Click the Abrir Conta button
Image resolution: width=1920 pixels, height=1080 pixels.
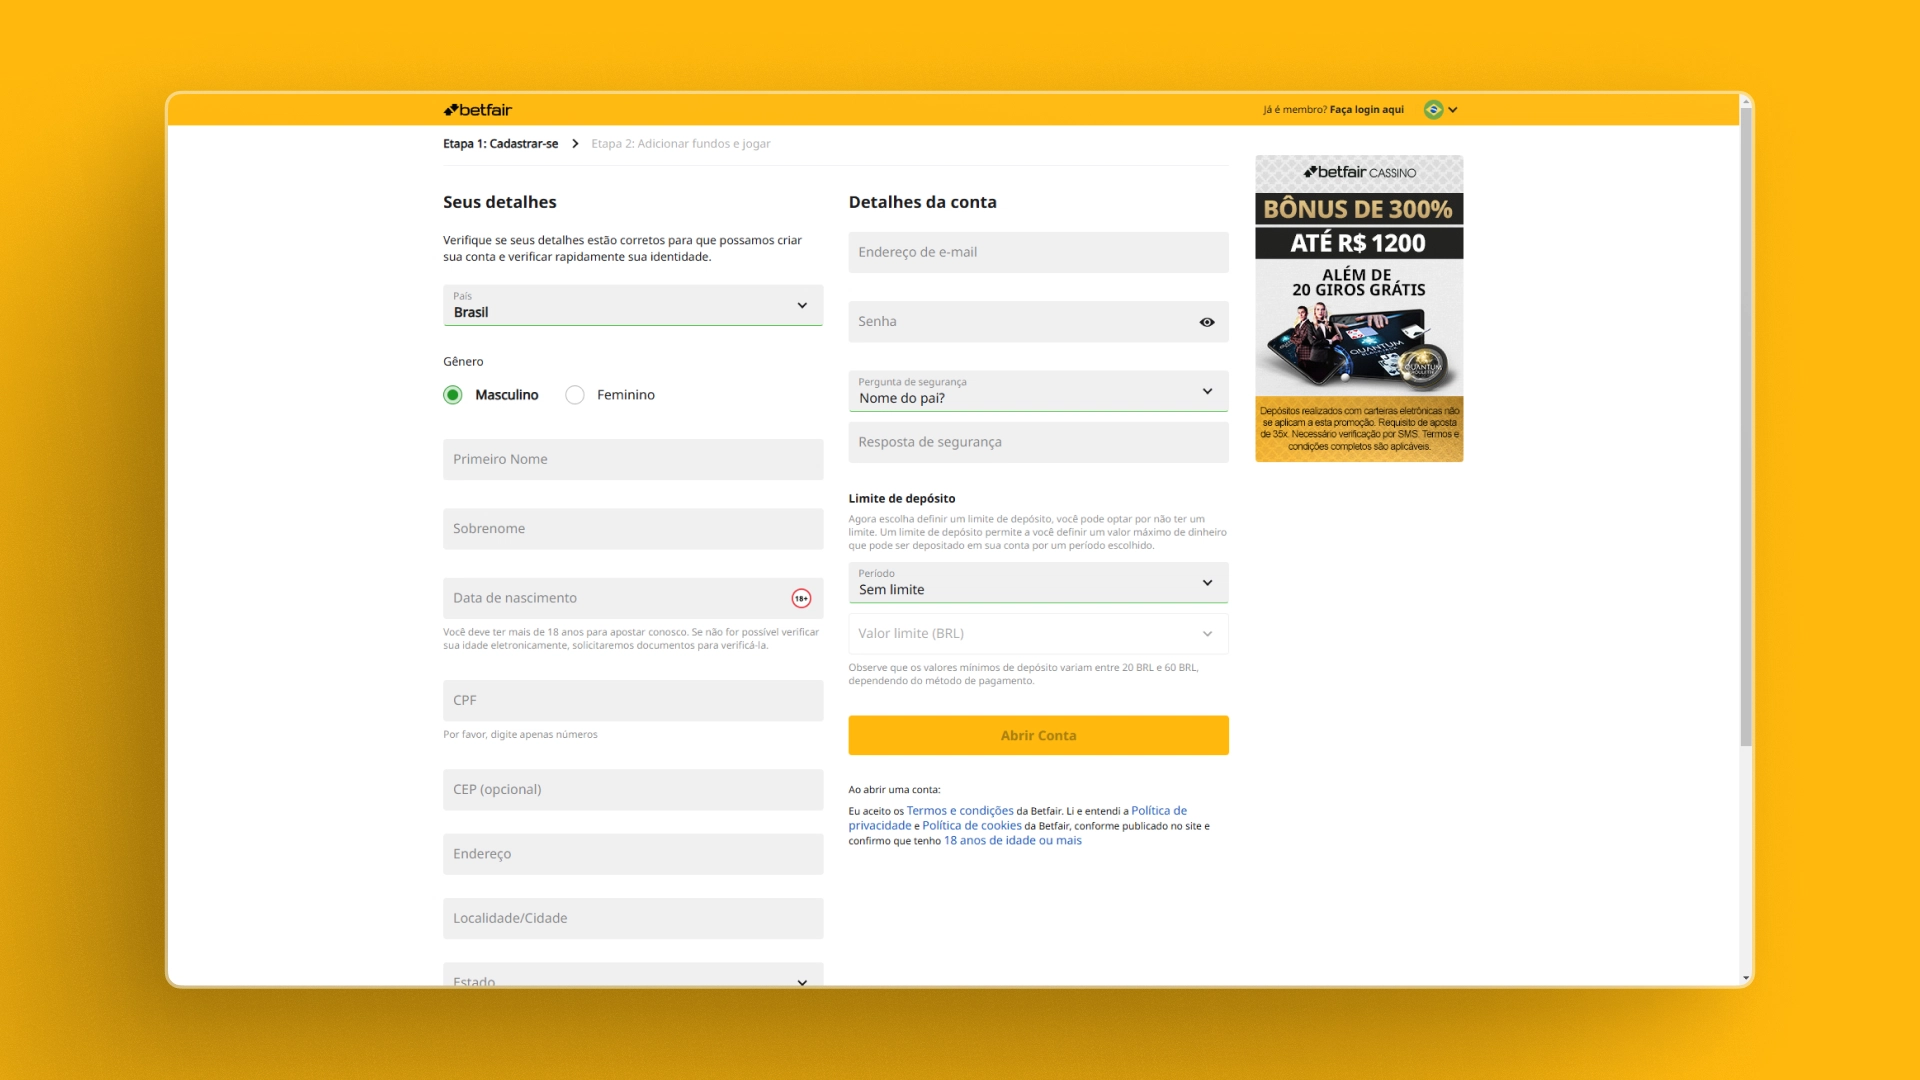[x=1038, y=735]
